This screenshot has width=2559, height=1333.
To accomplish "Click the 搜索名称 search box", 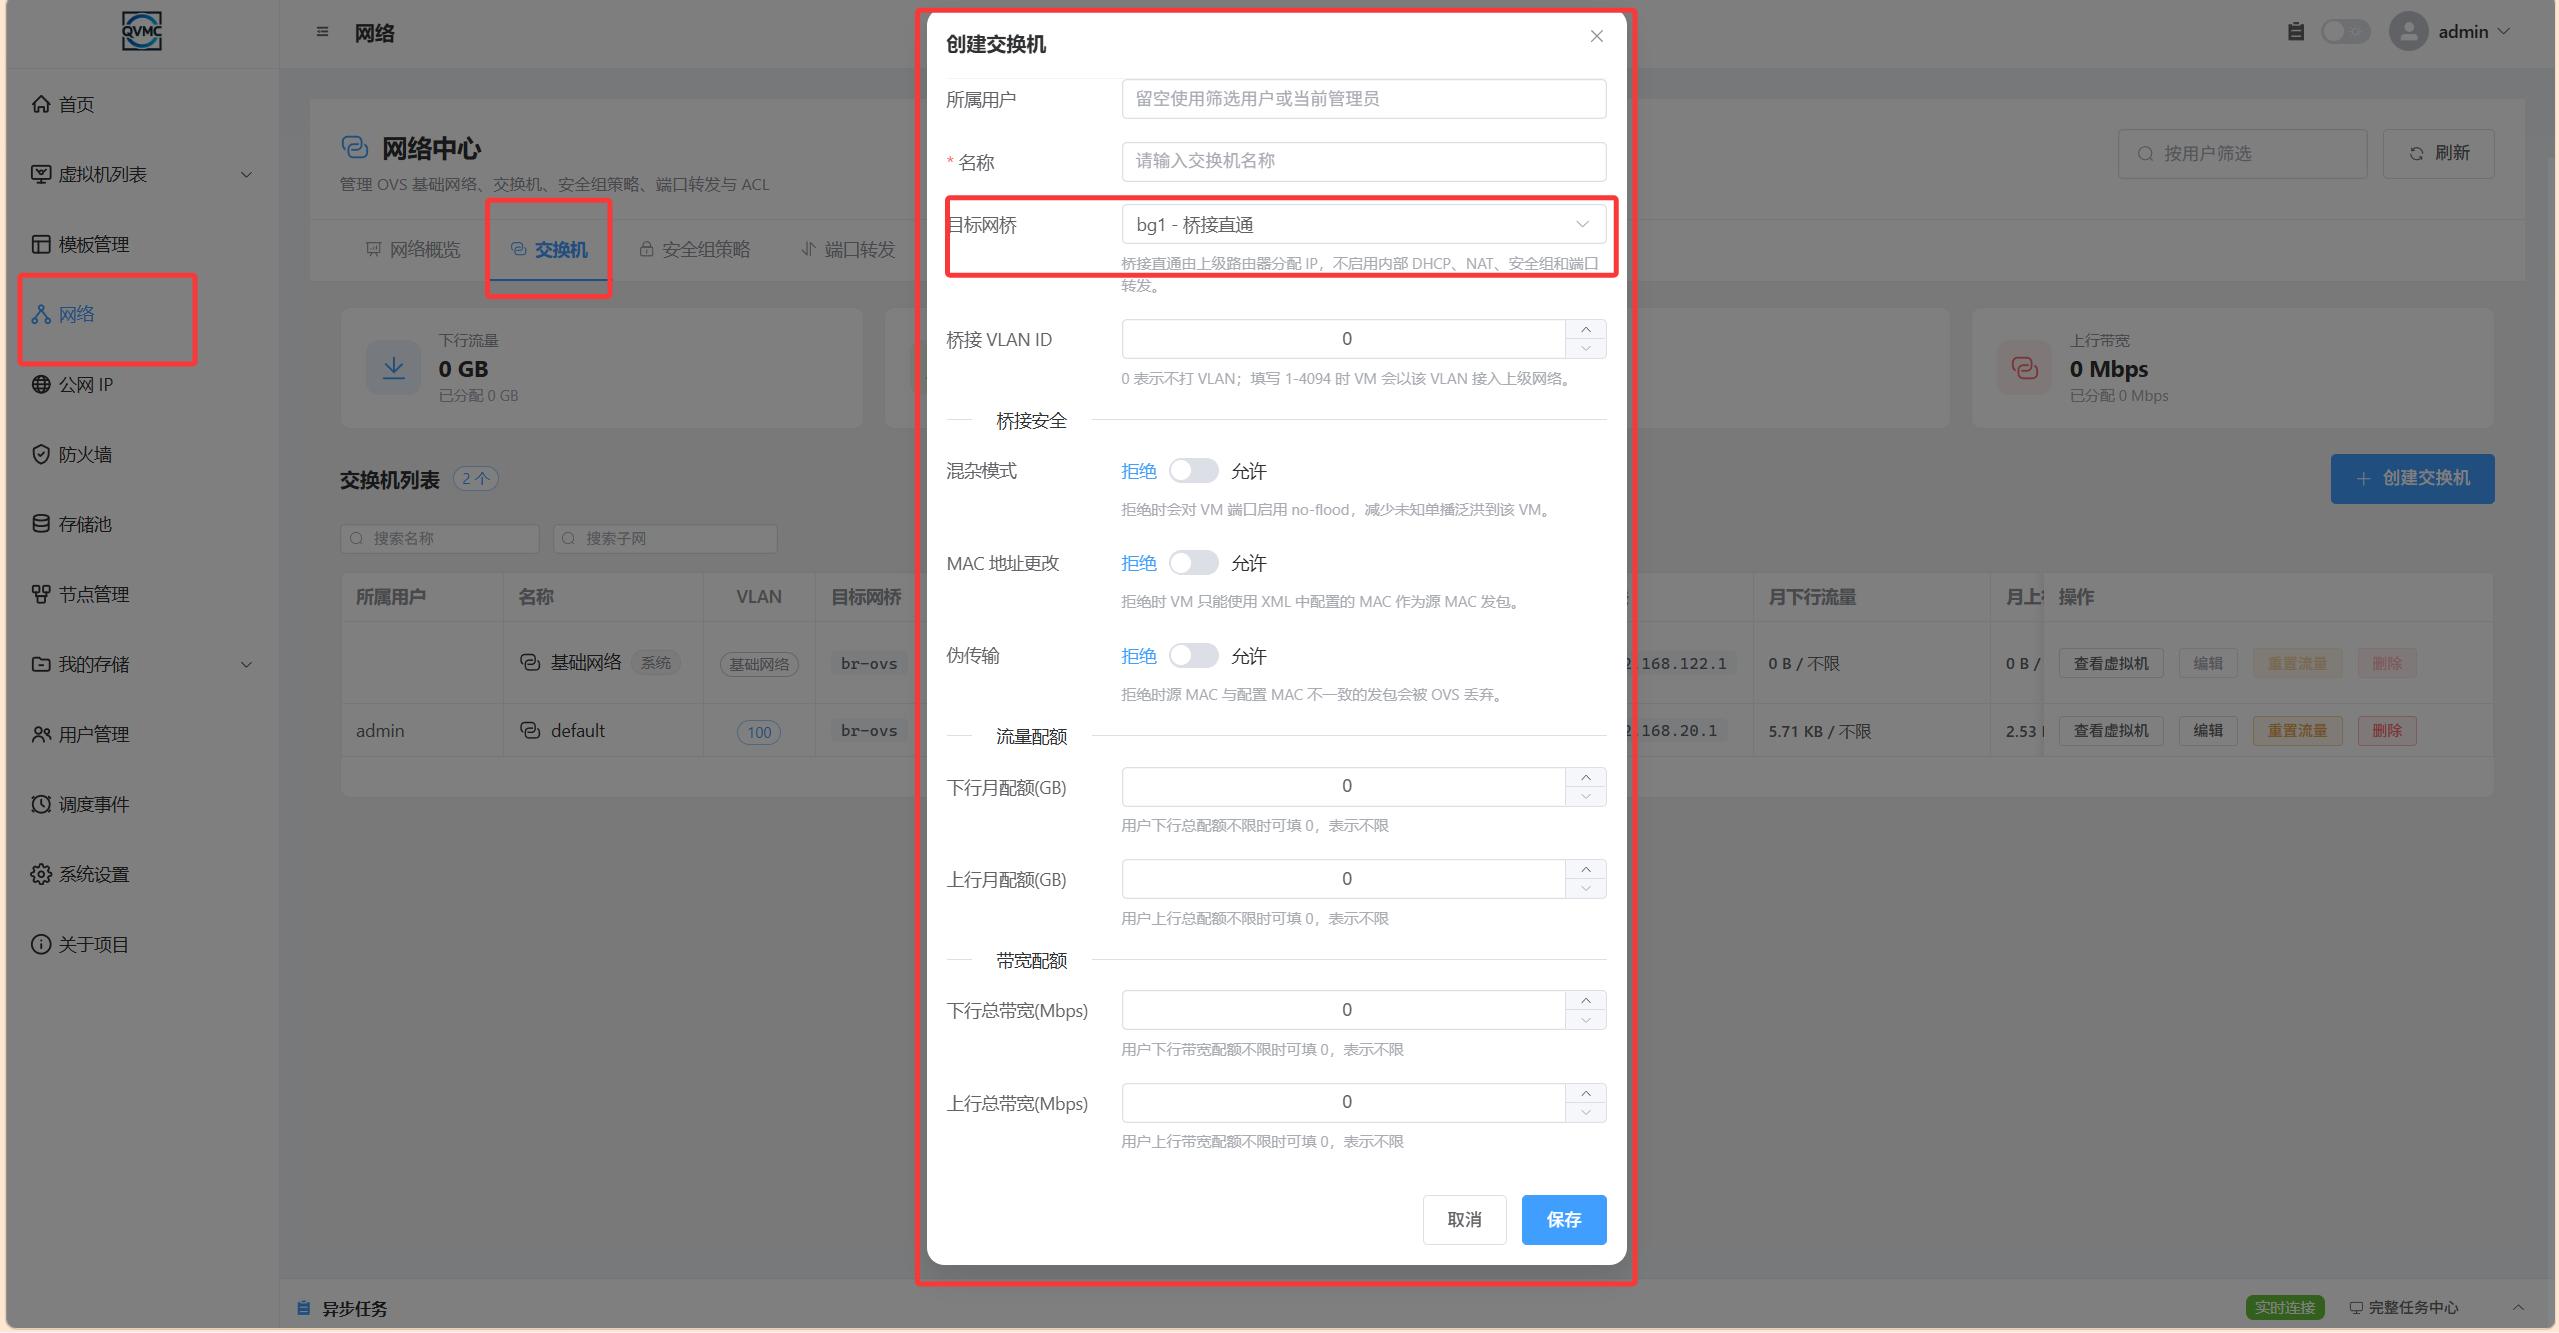I will coord(440,538).
